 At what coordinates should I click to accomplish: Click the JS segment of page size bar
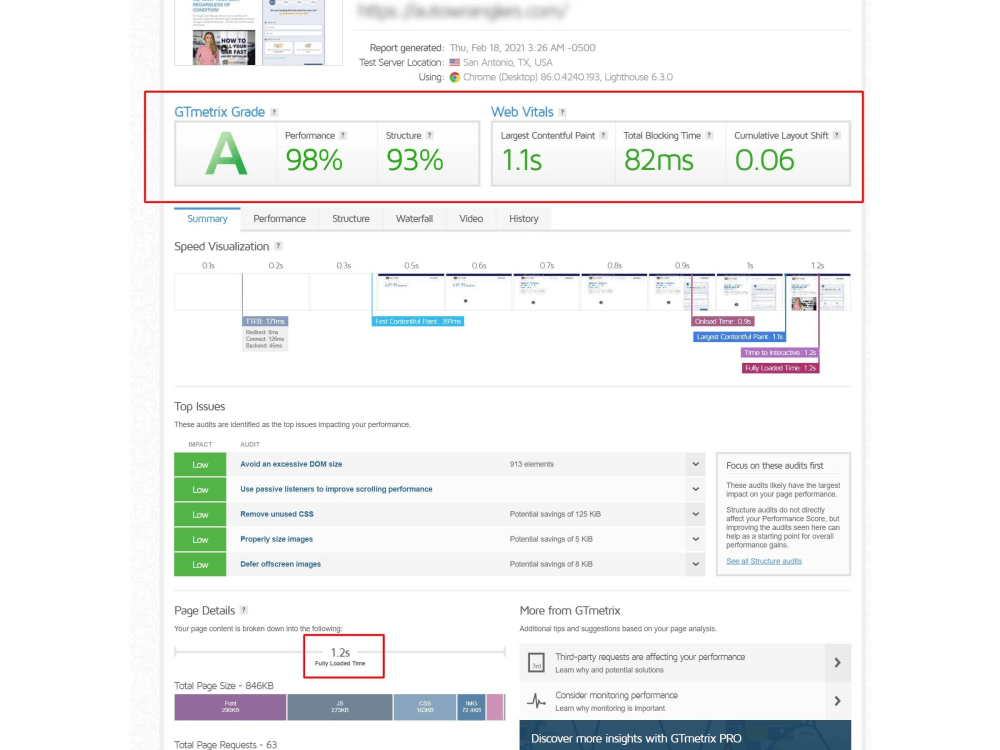[340, 707]
